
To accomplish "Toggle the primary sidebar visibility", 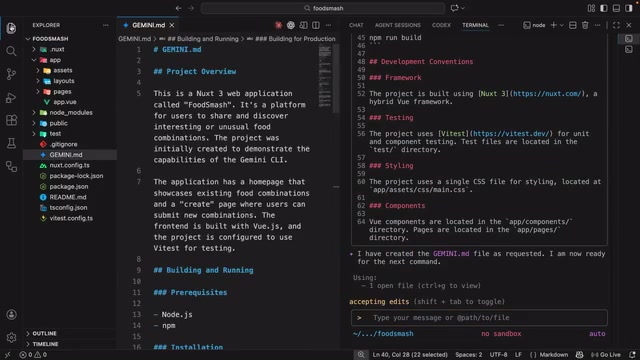I will [x=604, y=8].
